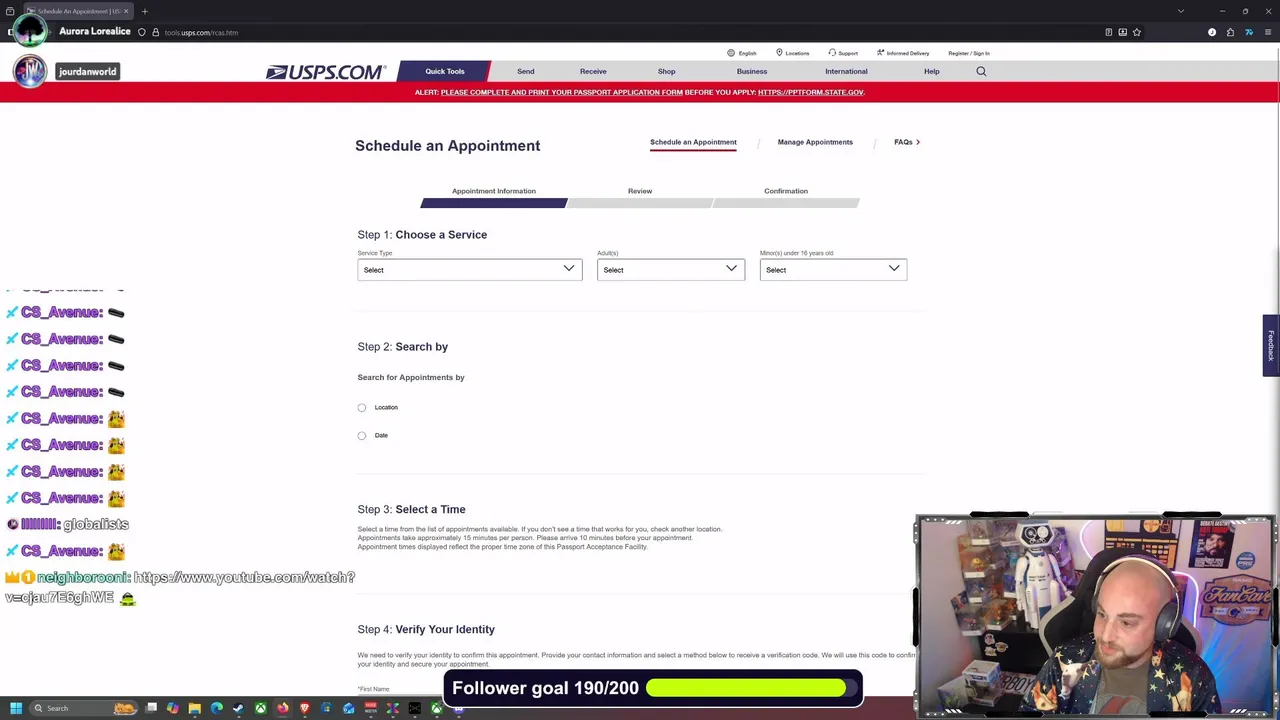Open VoiceMeeter from the taskbar
1280x720 pixels.
(x=371, y=708)
